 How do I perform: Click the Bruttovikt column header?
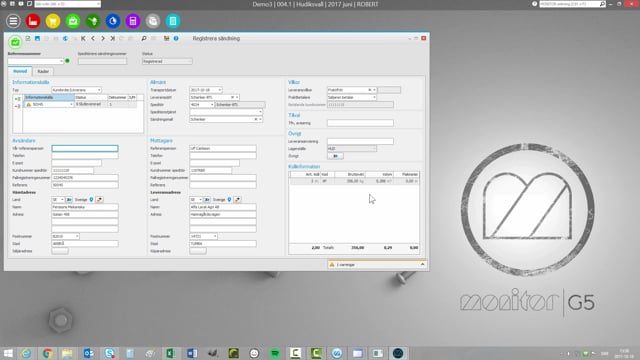click(350, 174)
